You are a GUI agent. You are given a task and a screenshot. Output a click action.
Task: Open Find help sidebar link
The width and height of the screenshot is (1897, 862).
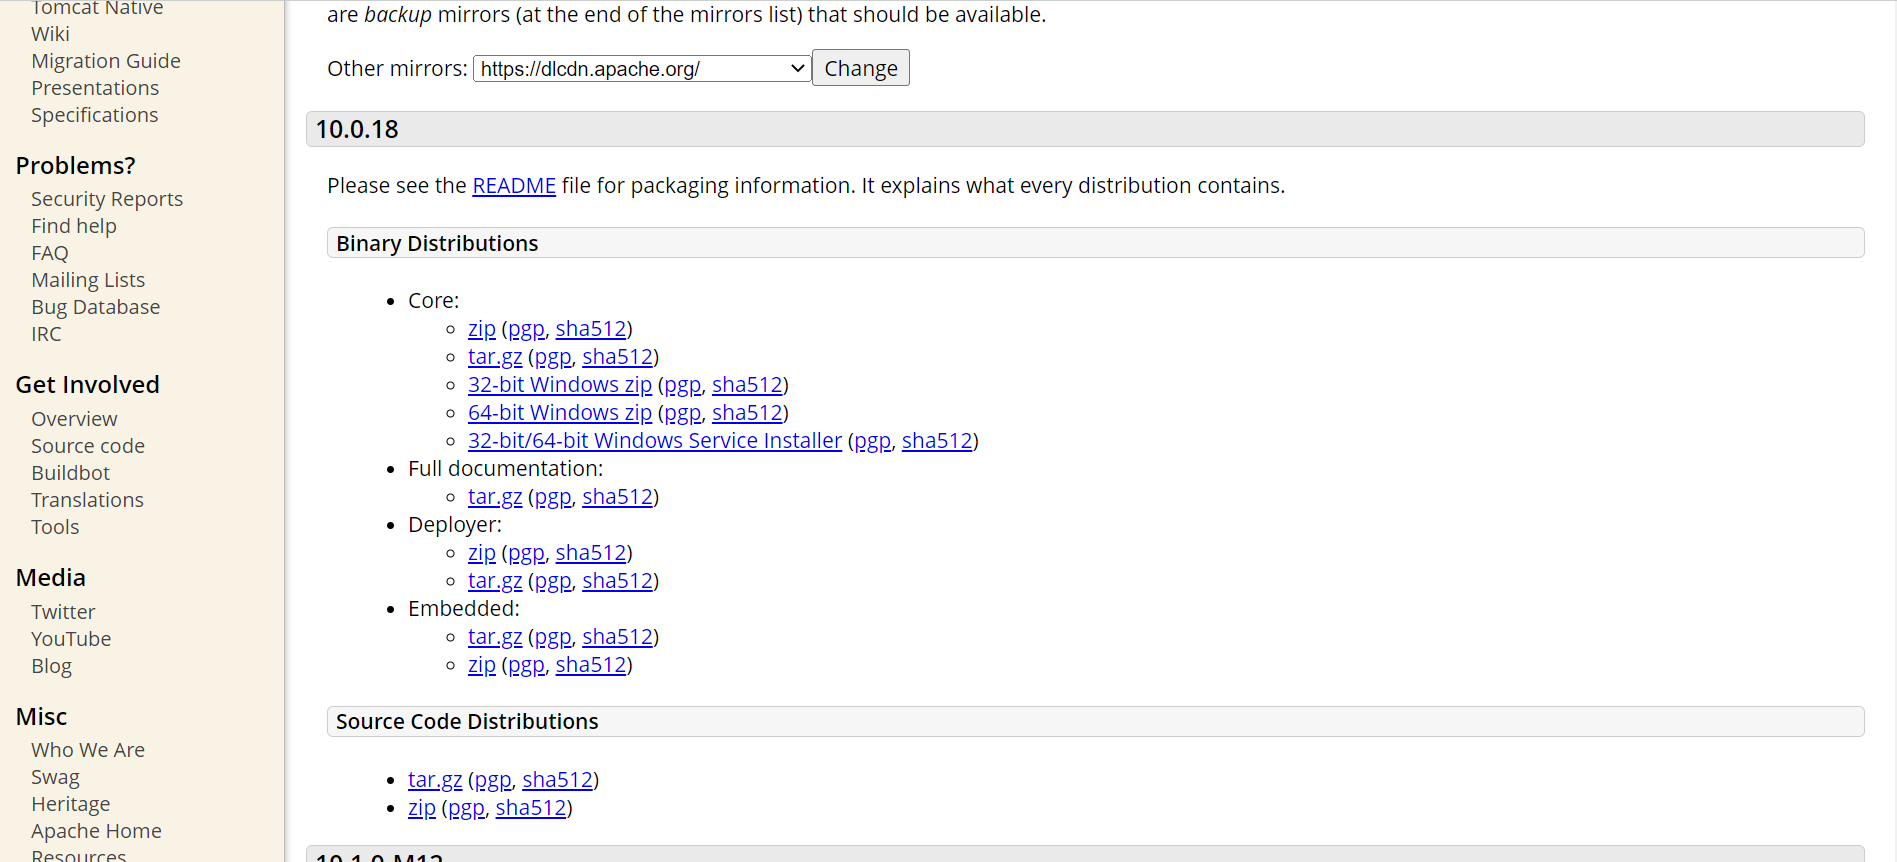(74, 226)
